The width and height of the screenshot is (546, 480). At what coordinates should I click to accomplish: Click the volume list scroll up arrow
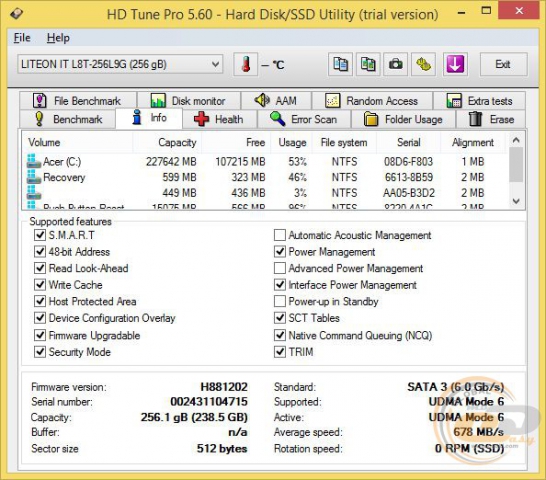tap(516, 140)
